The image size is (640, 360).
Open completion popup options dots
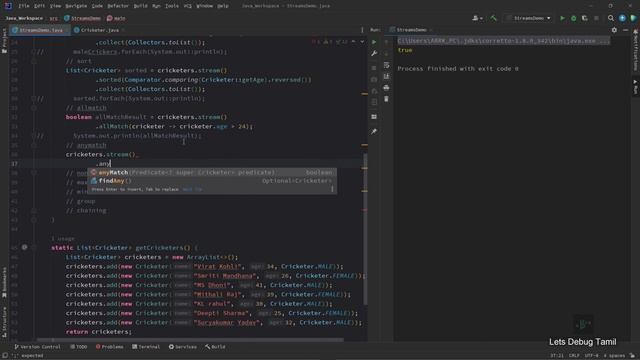[332, 189]
